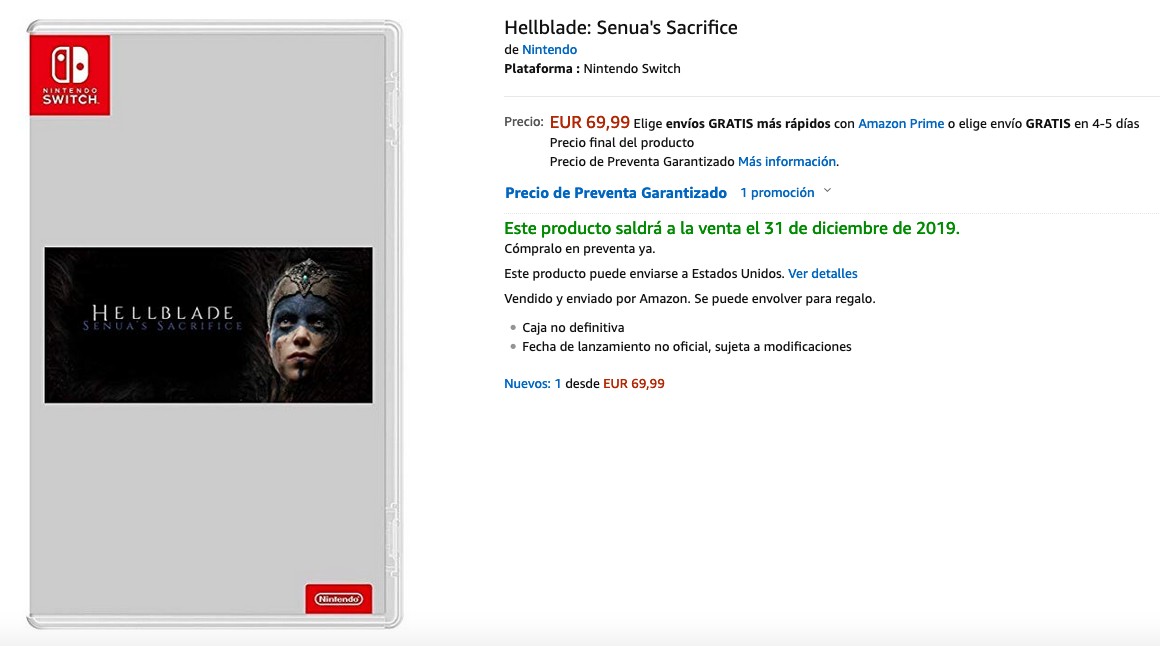Open the Amazon Prime link
This screenshot has height=646, width=1160.
click(900, 124)
